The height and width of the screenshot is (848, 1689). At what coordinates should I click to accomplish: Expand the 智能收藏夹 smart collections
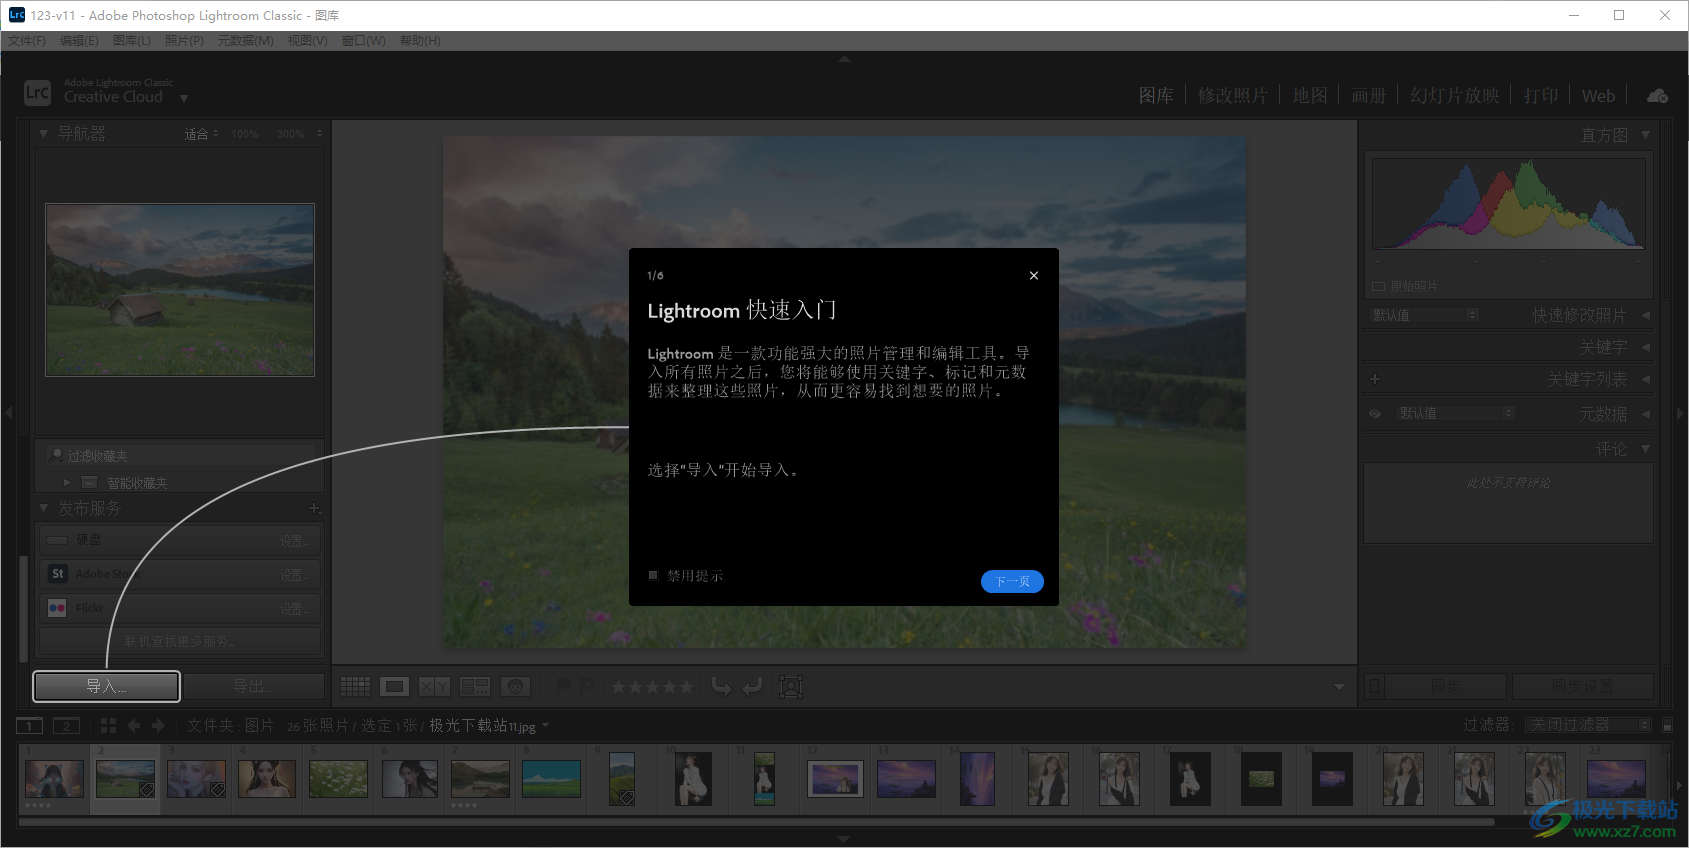[x=67, y=482]
